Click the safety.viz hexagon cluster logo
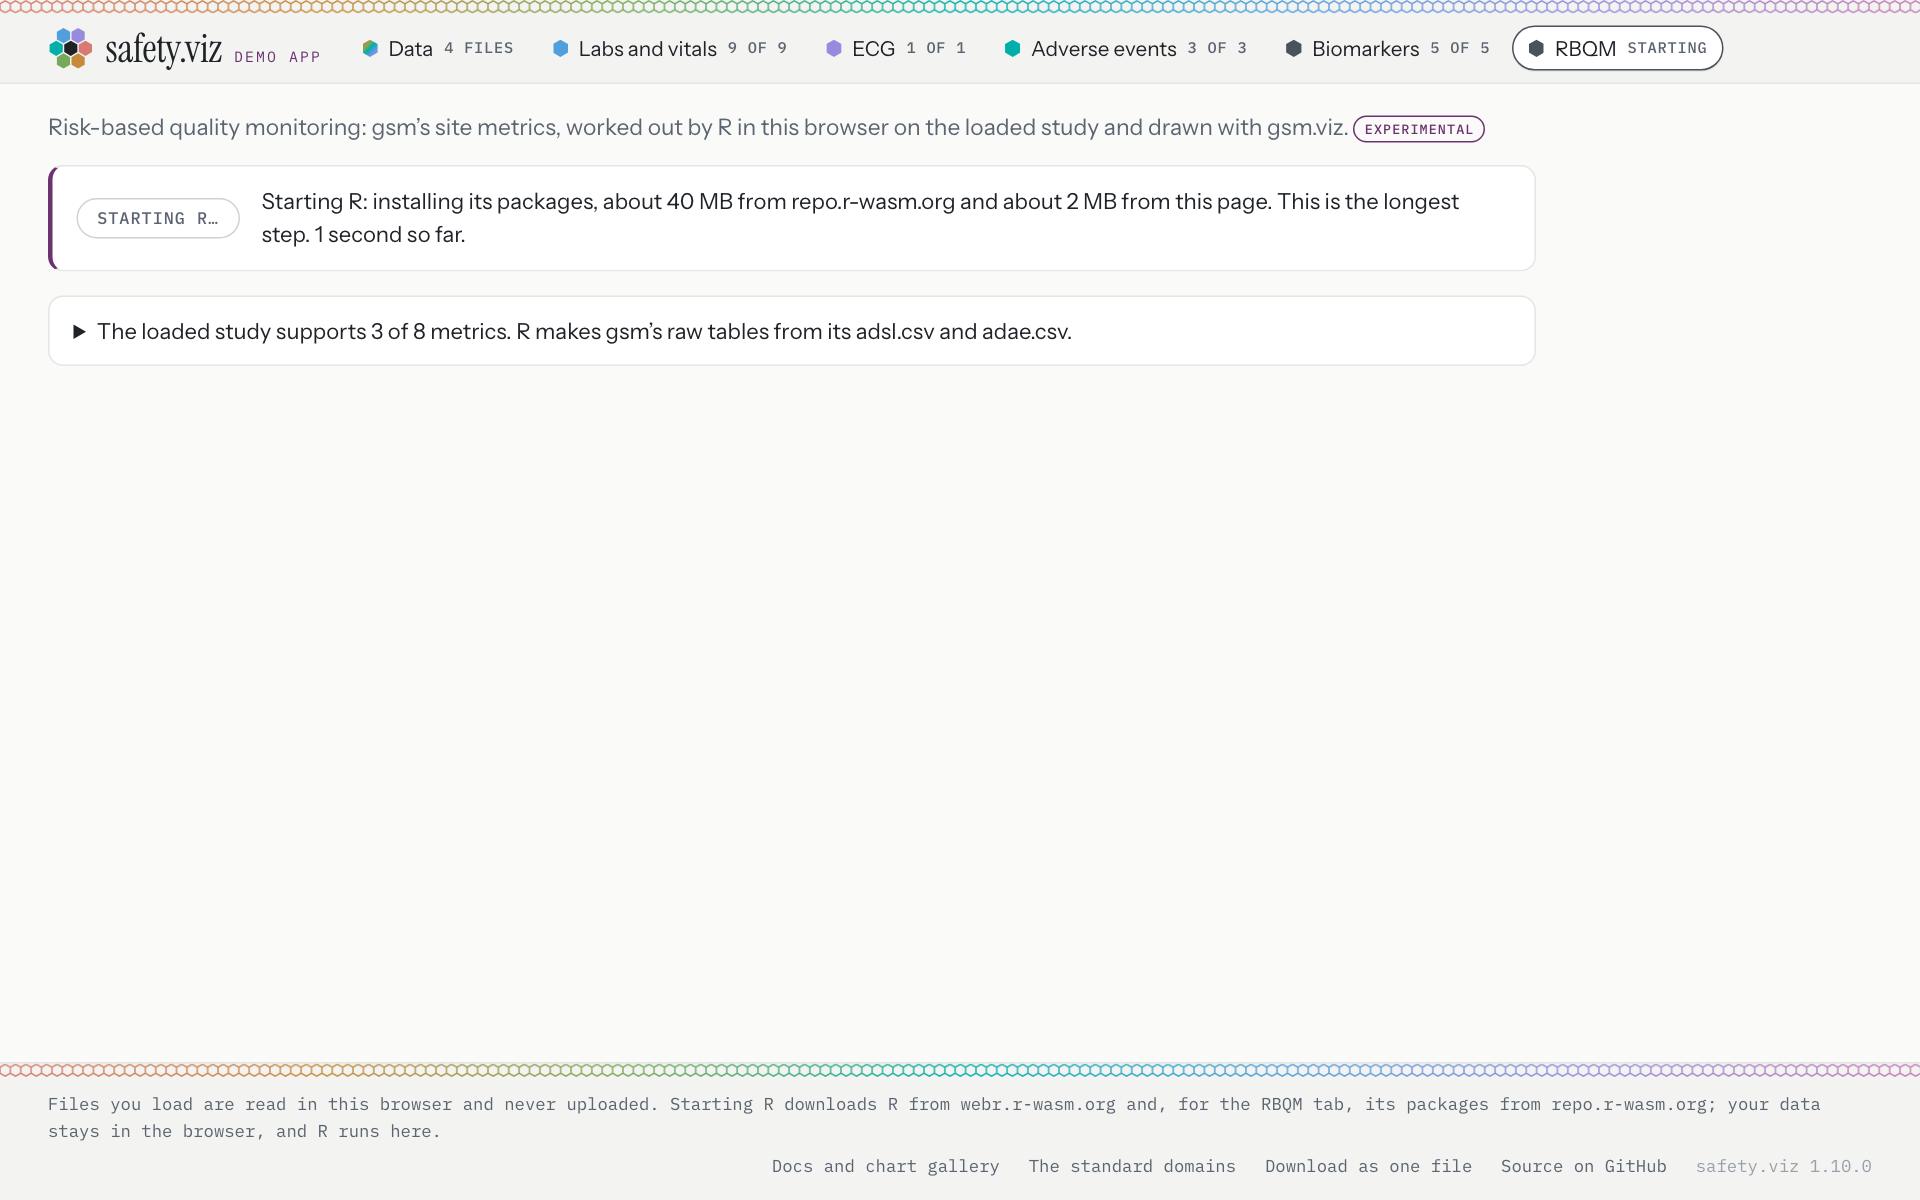Viewport: 1920px width, 1200px height. (71, 48)
